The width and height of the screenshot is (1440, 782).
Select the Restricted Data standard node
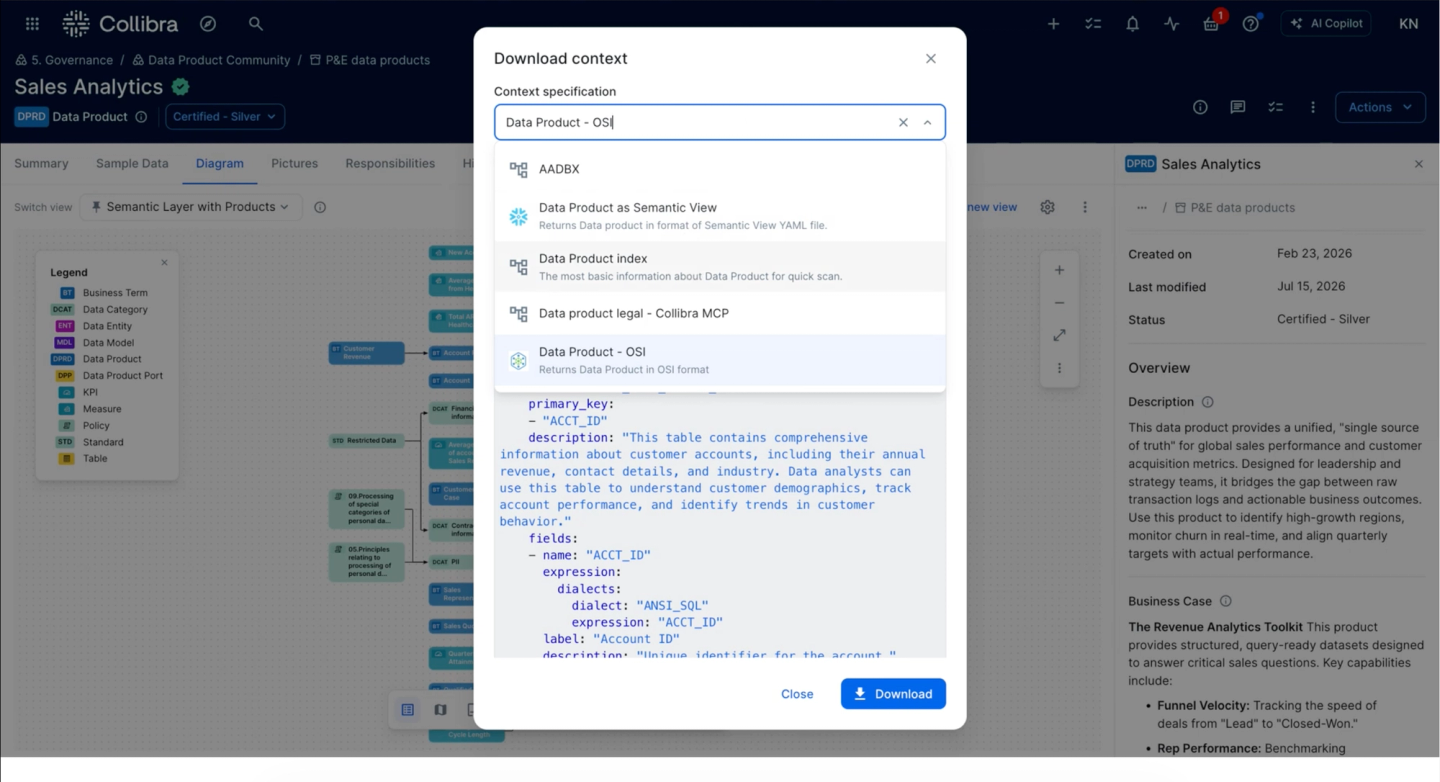[x=366, y=440]
